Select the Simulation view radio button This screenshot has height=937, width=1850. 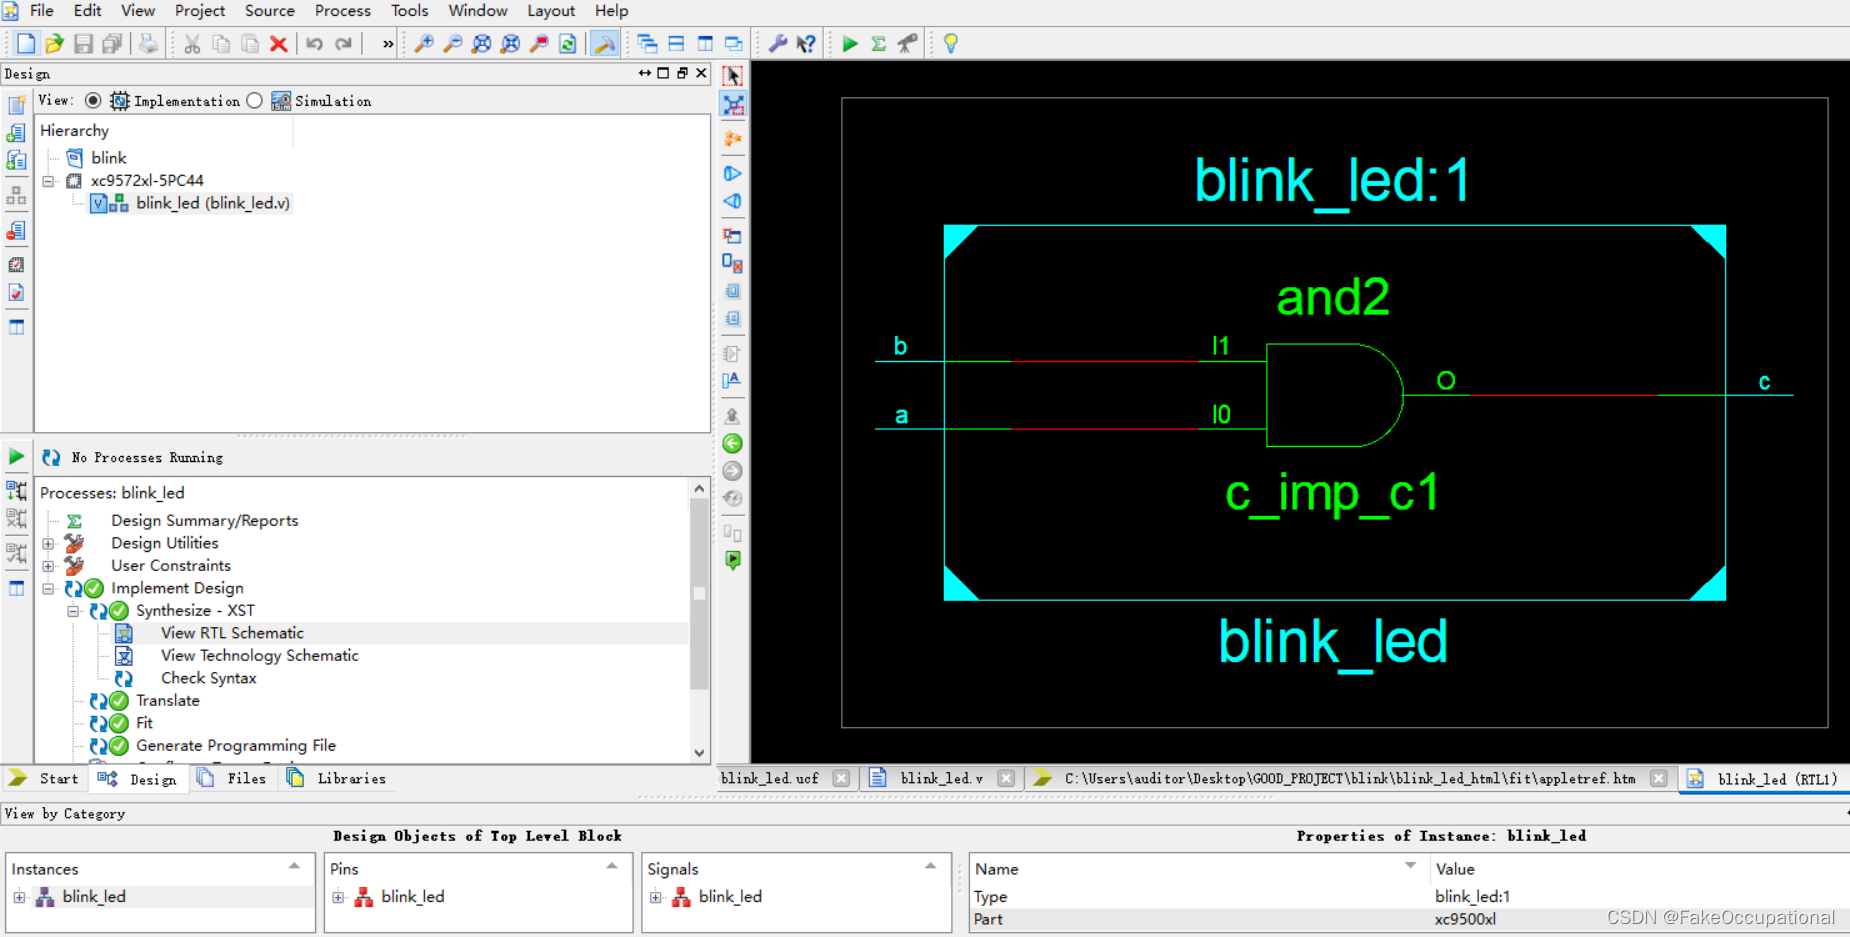[254, 100]
